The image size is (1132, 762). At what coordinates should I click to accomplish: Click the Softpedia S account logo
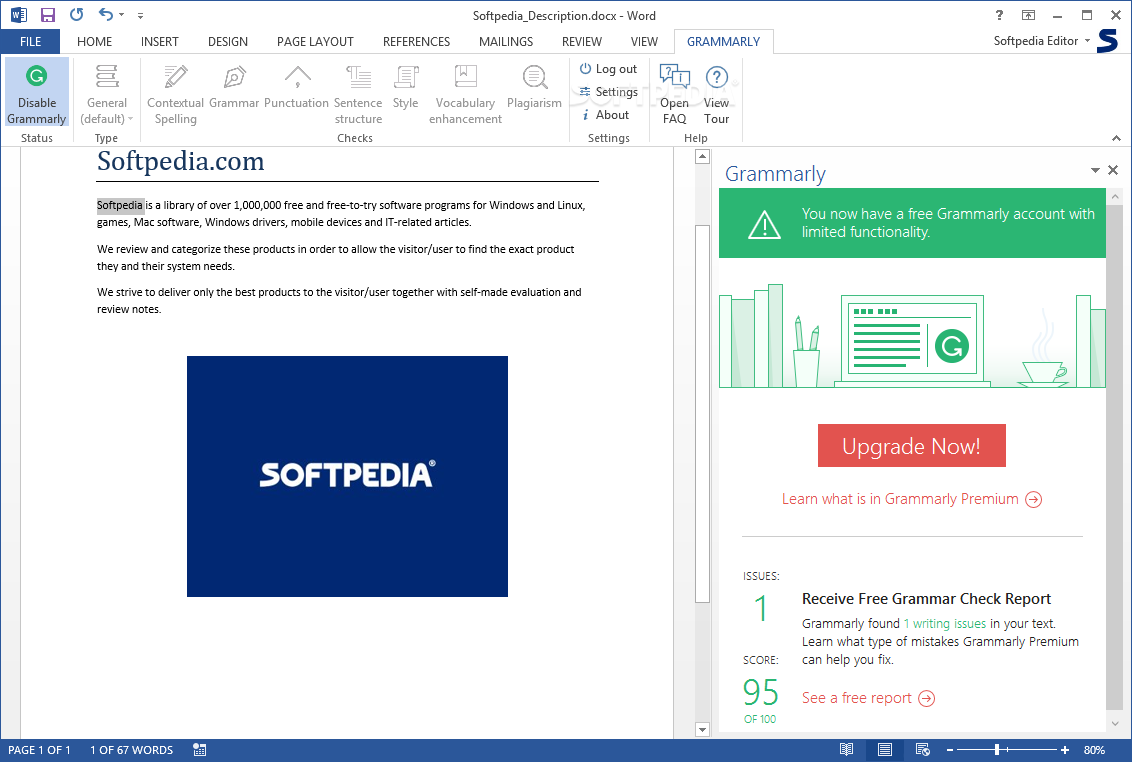[x=1107, y=41]
